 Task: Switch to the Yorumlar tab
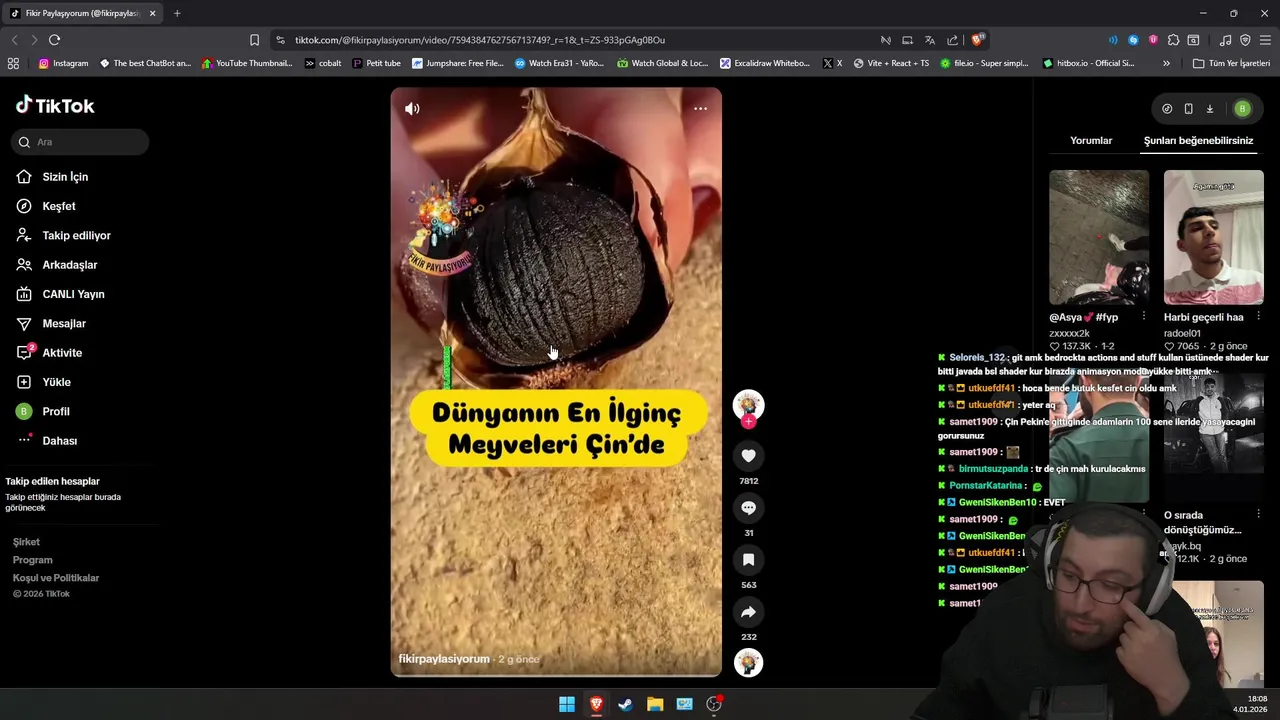[x=1091, y=141]
